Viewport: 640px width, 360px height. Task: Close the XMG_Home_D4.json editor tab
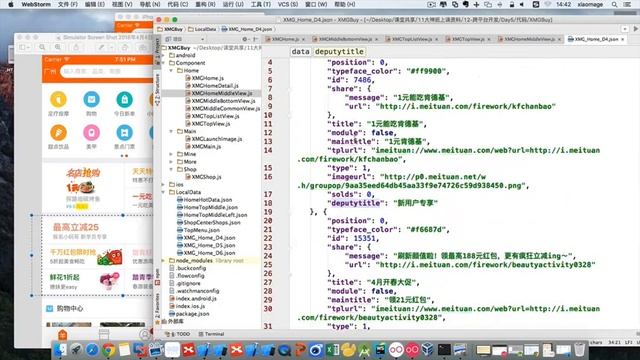(622, 40)
